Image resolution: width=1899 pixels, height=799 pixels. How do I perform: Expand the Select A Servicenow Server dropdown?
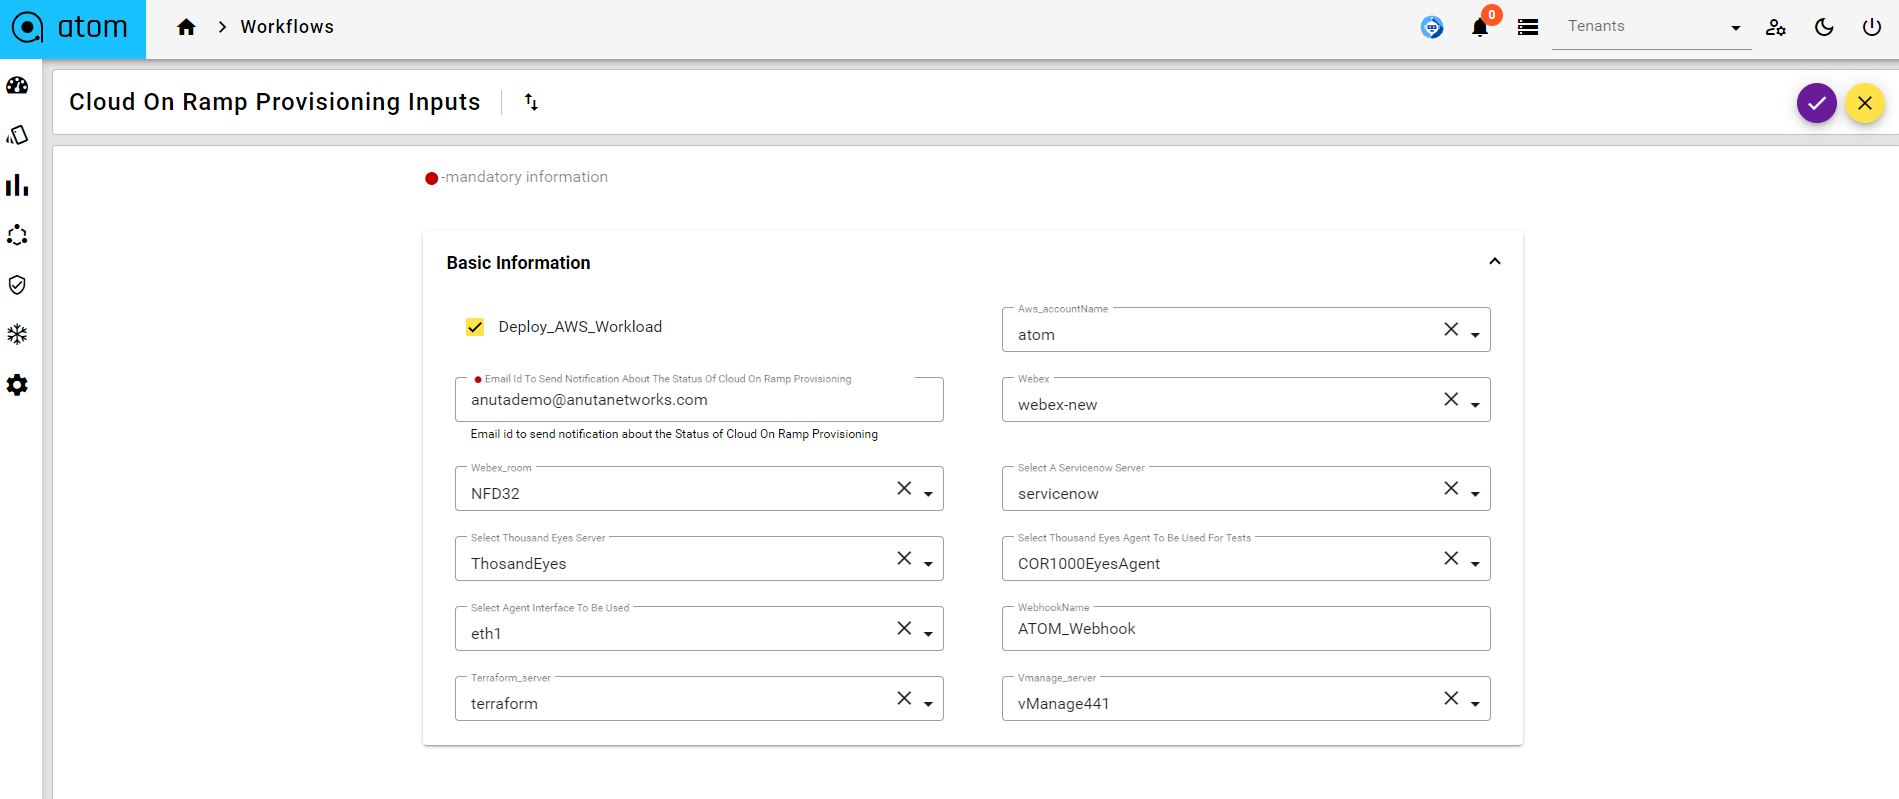tap(1475, 494)
